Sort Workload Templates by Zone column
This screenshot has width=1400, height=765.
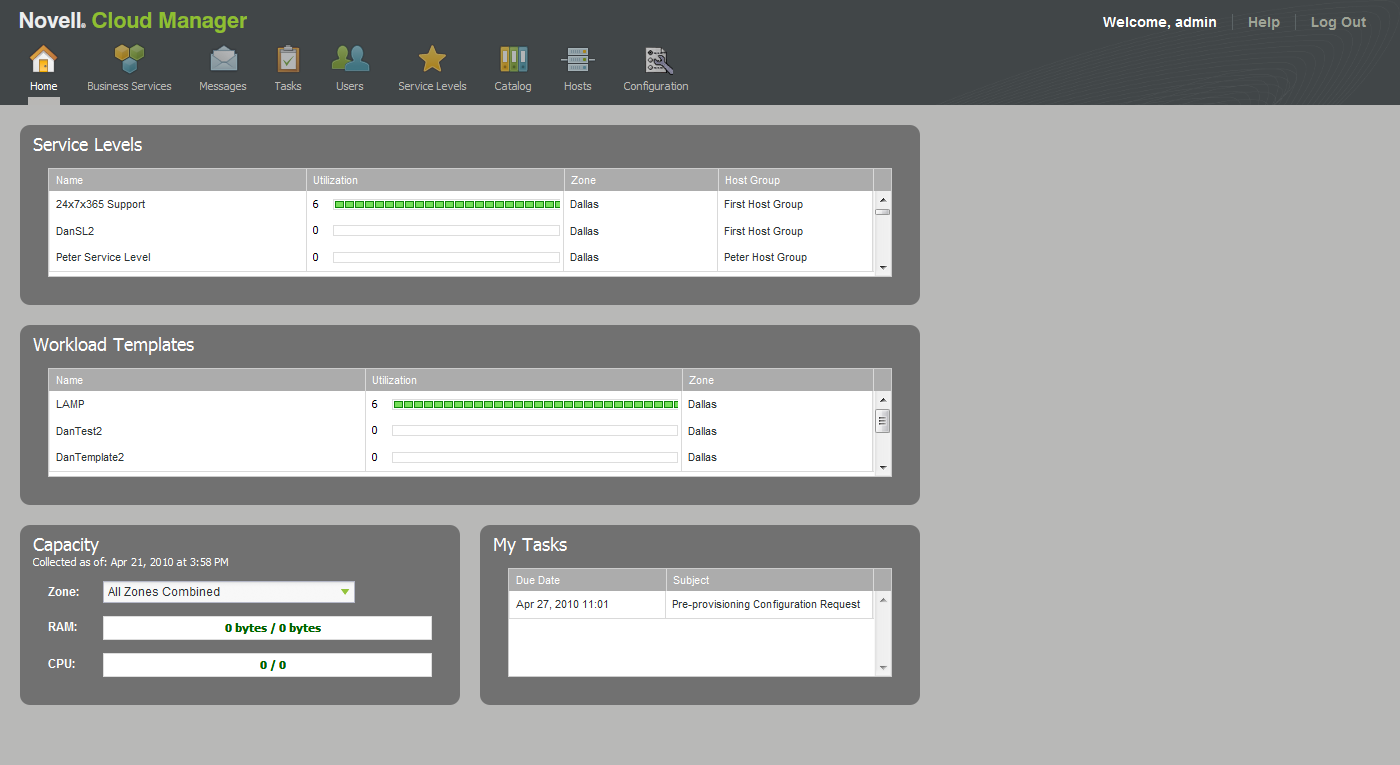[778, 380]
